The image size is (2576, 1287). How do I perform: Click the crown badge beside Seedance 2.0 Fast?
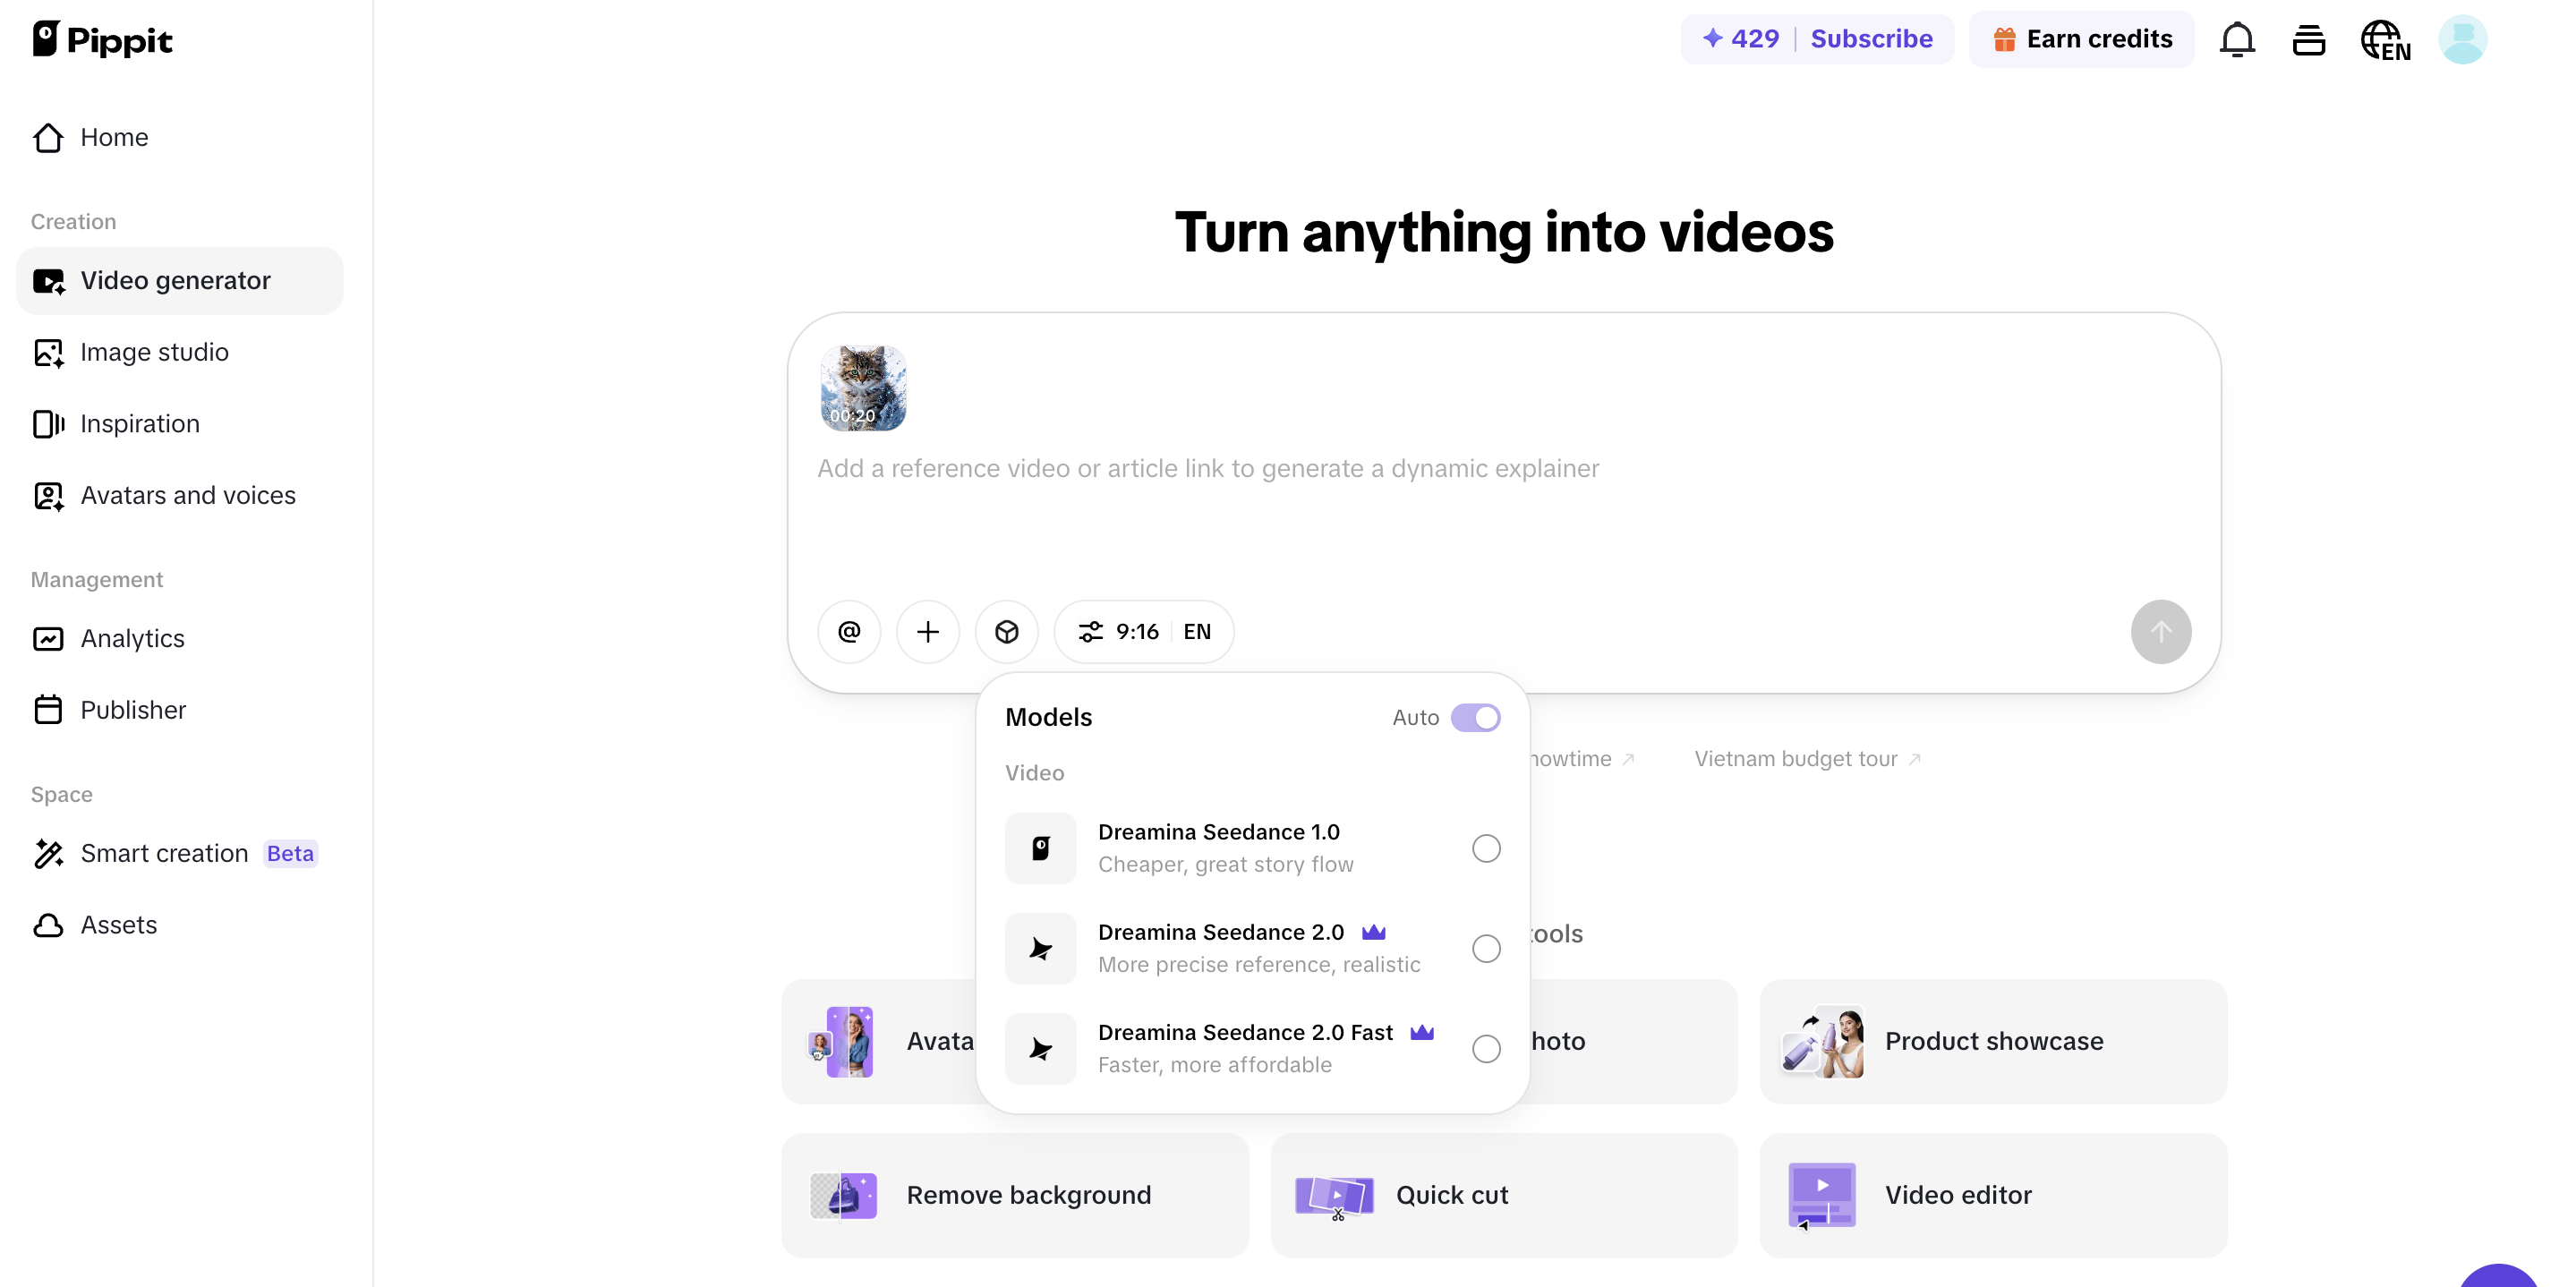(x=1422, y=1032)
